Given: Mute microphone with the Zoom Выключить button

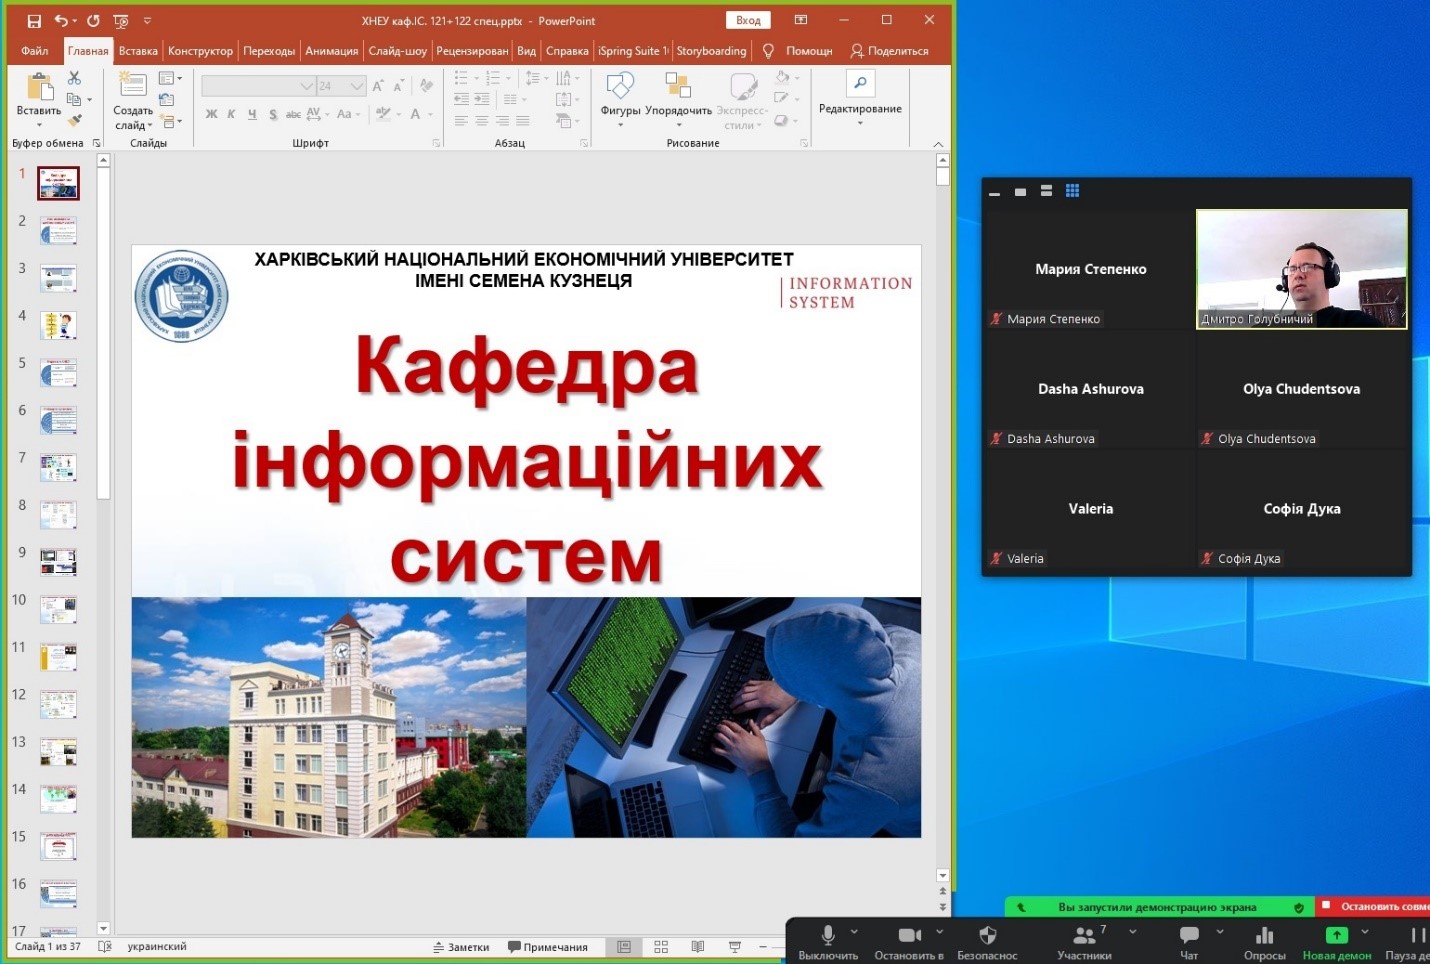Looking at the screenshot, I should 827,941.
